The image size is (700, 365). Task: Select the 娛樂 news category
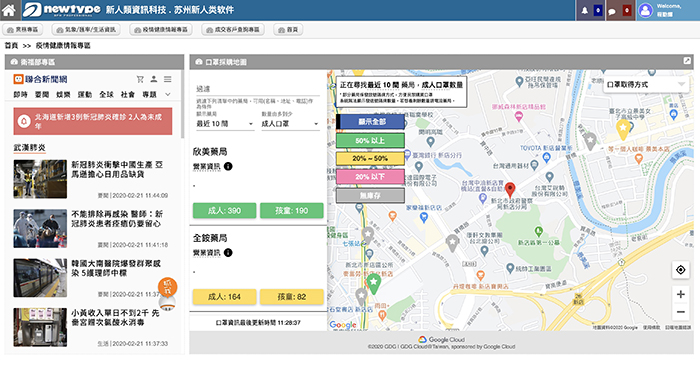pyautogui.click(x=63, y=95)
